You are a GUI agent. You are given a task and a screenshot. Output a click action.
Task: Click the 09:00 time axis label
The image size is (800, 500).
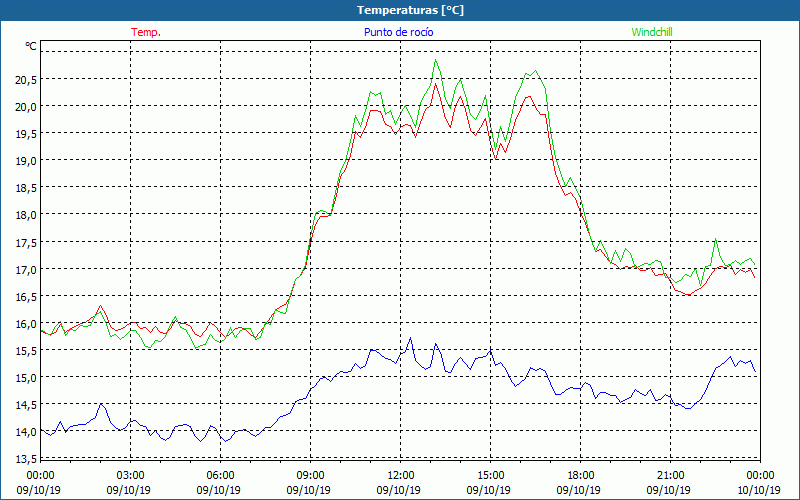(x=310, y=475)
